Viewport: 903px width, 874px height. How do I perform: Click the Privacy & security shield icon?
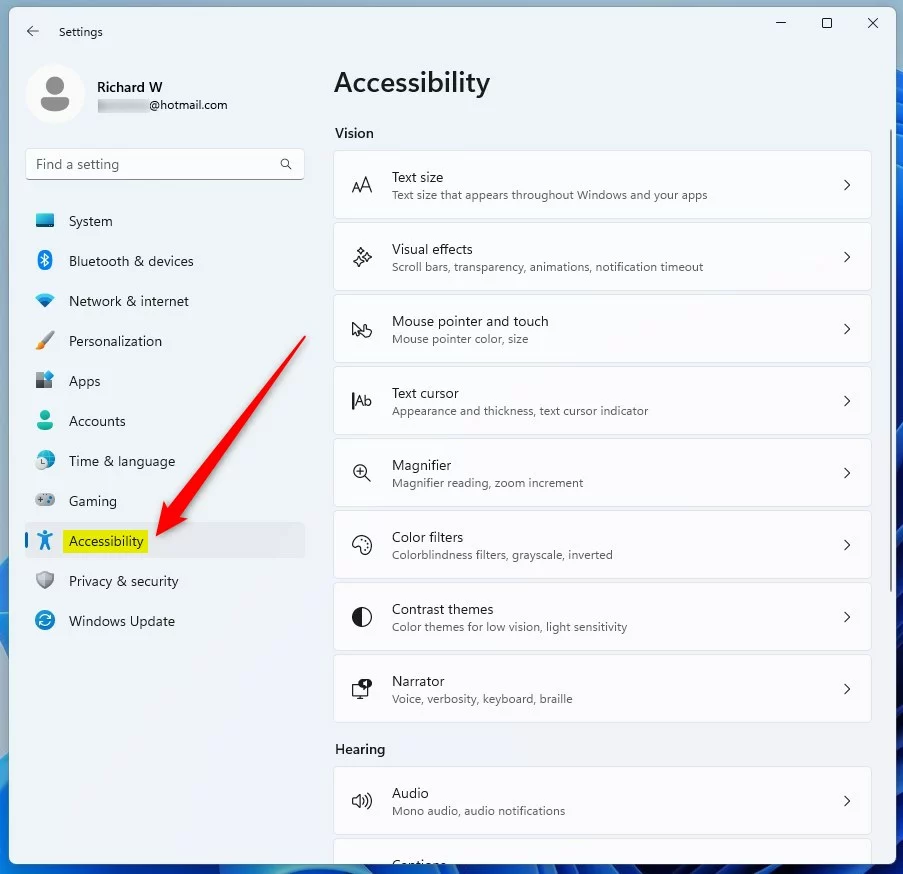[45, 580]
